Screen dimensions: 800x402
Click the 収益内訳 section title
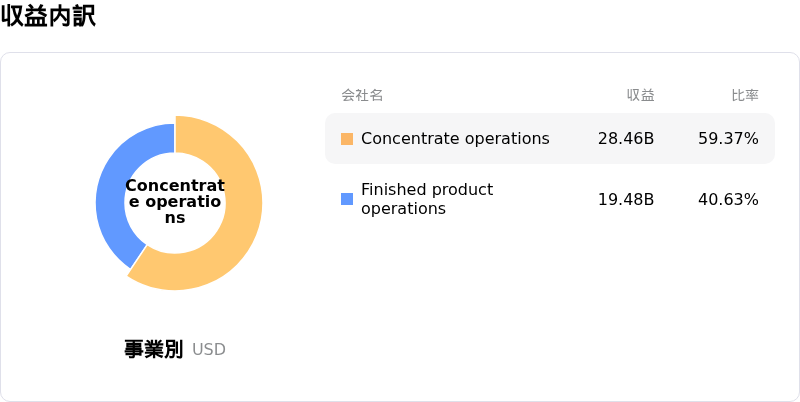click(x=48, y=17)
